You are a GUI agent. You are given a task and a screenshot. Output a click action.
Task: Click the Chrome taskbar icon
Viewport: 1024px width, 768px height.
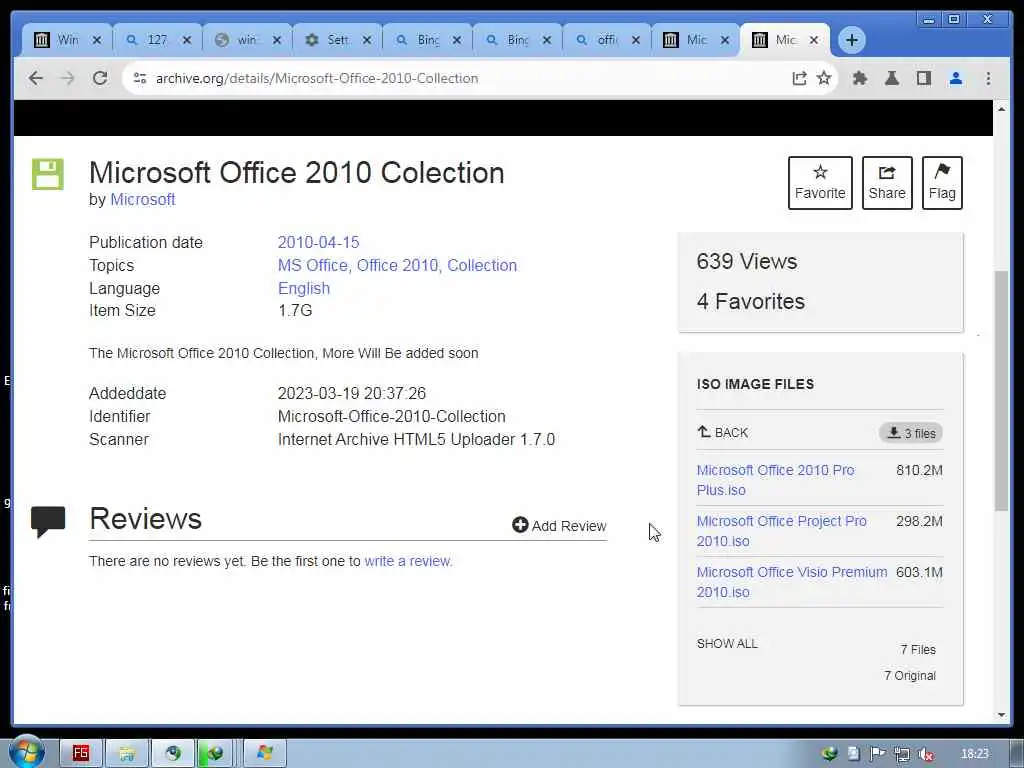172,753
